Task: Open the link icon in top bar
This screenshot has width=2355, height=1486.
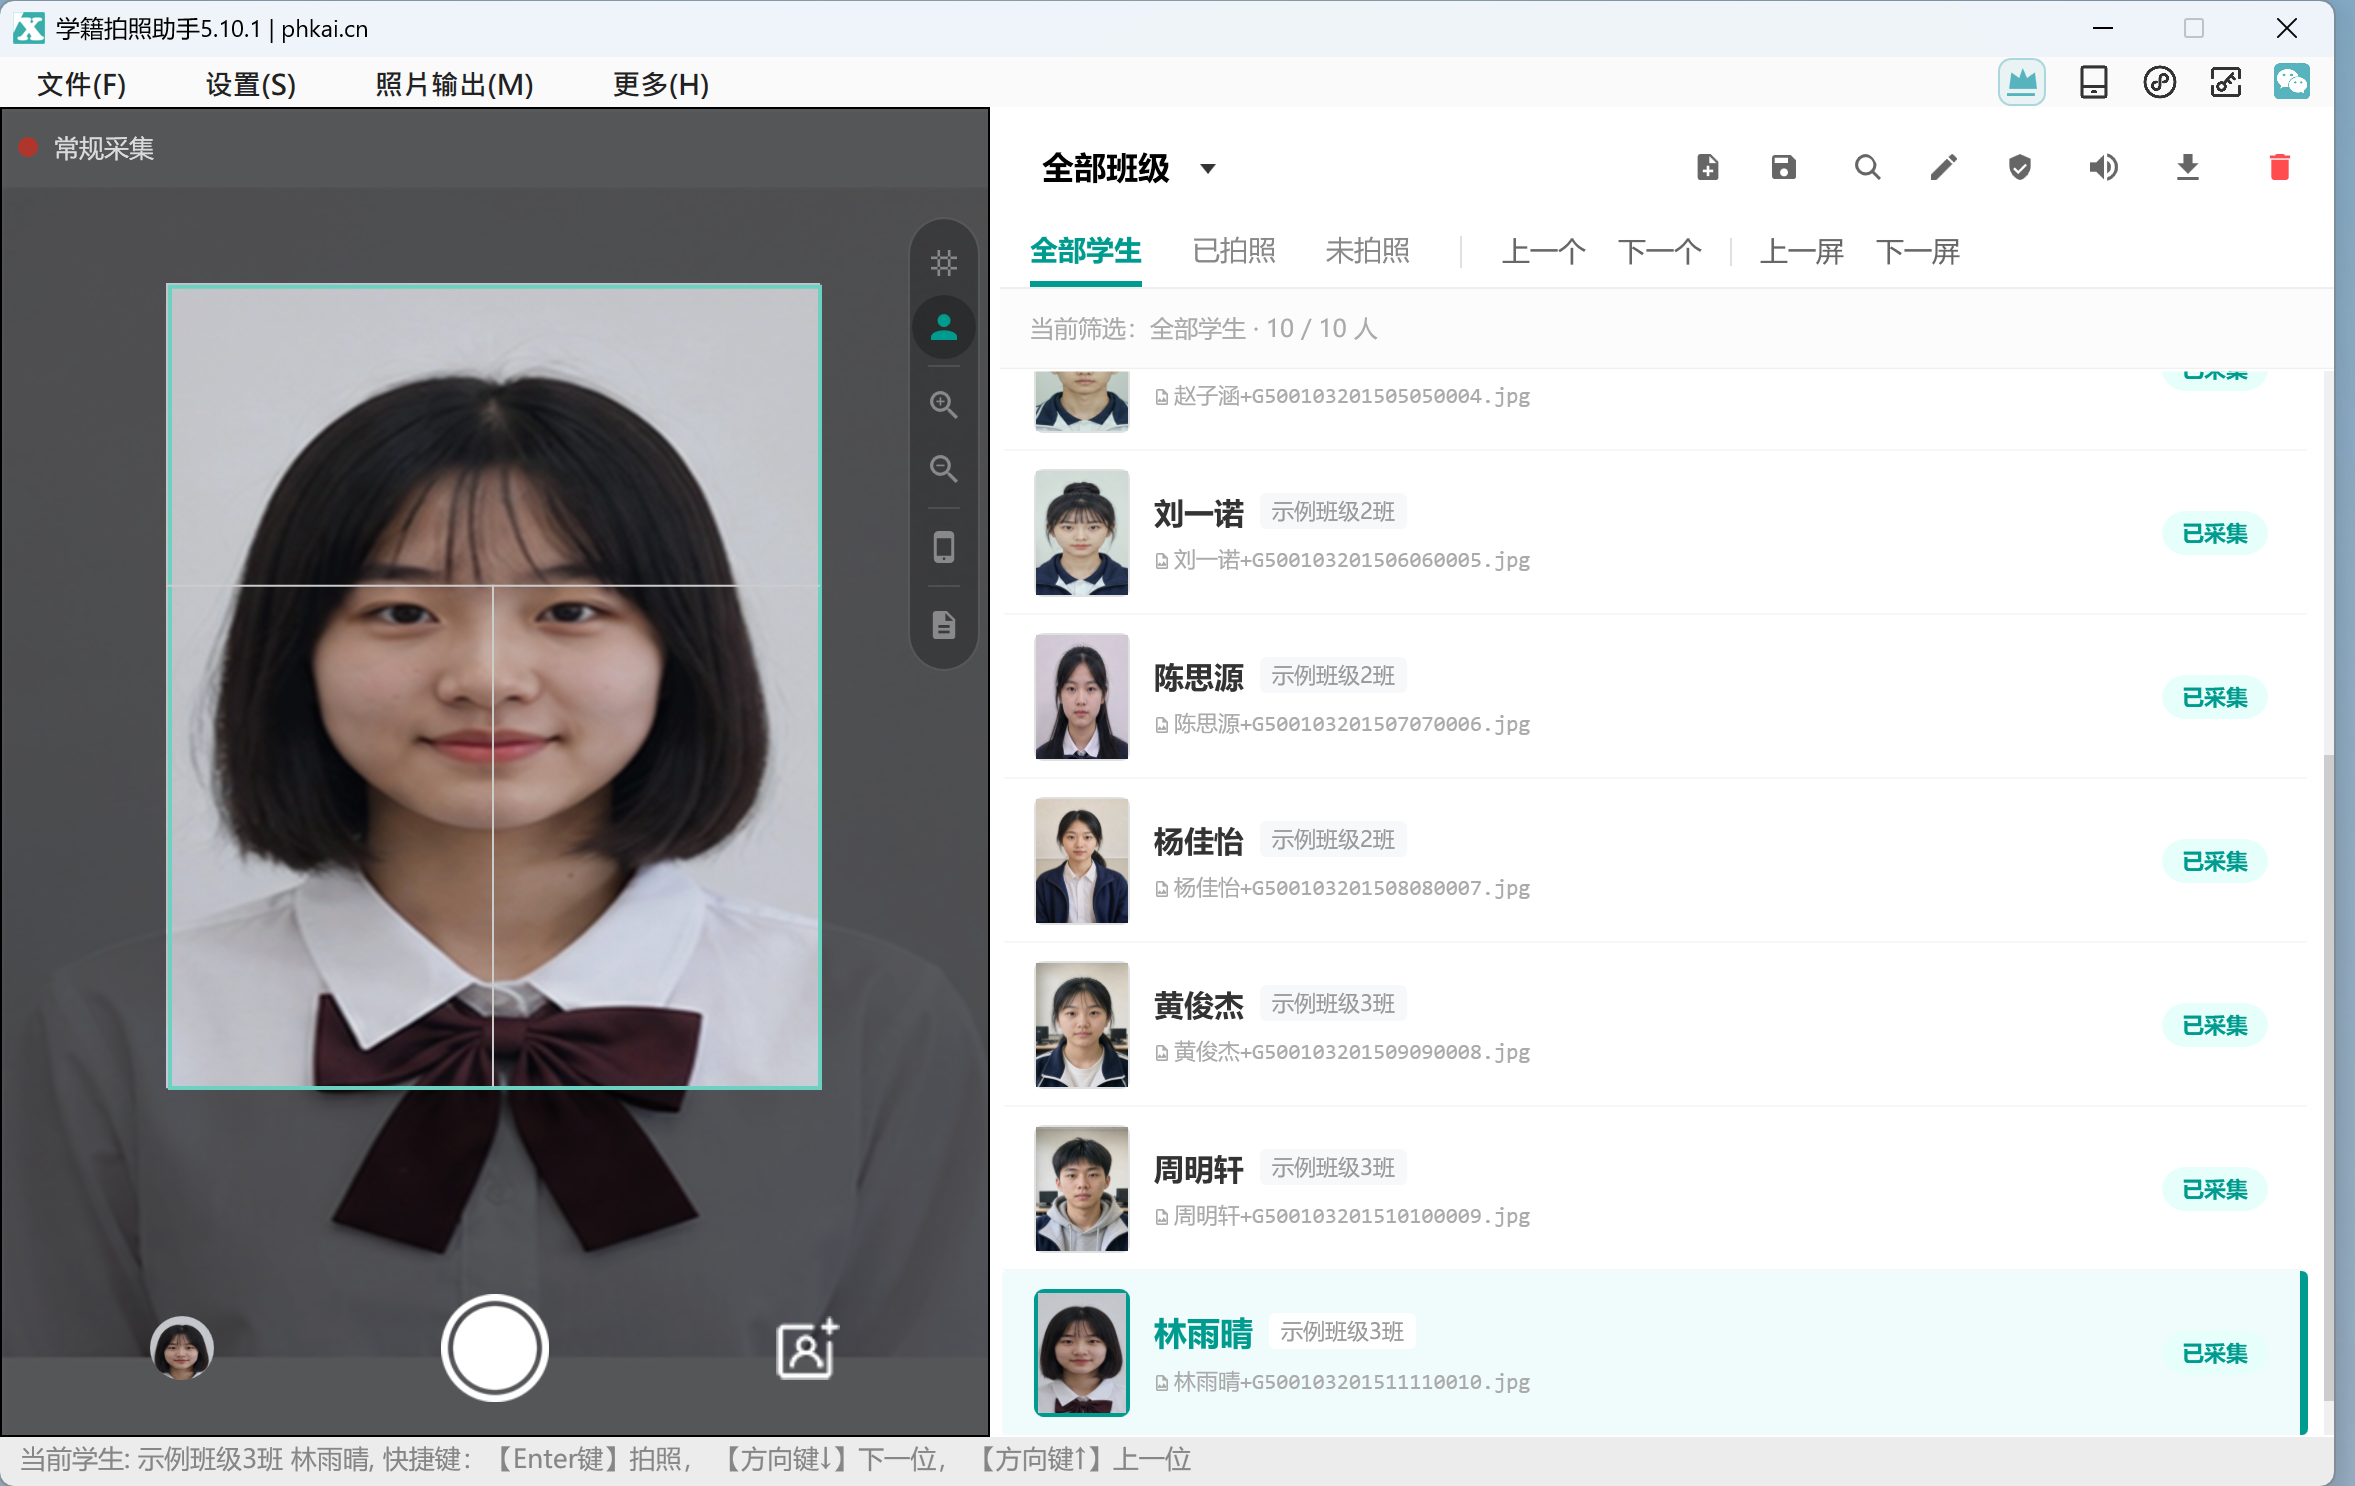Action: tap(2159, 82)
